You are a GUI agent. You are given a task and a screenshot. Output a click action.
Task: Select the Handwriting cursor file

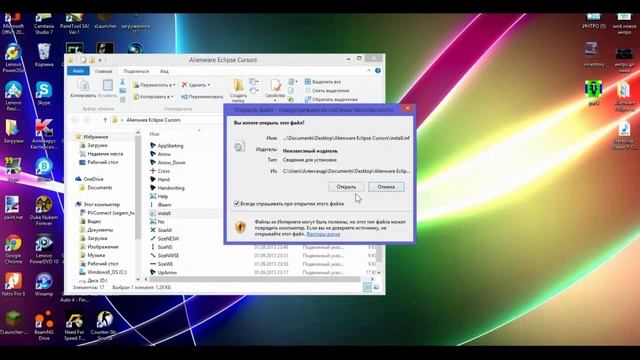[x=171, y=188]
